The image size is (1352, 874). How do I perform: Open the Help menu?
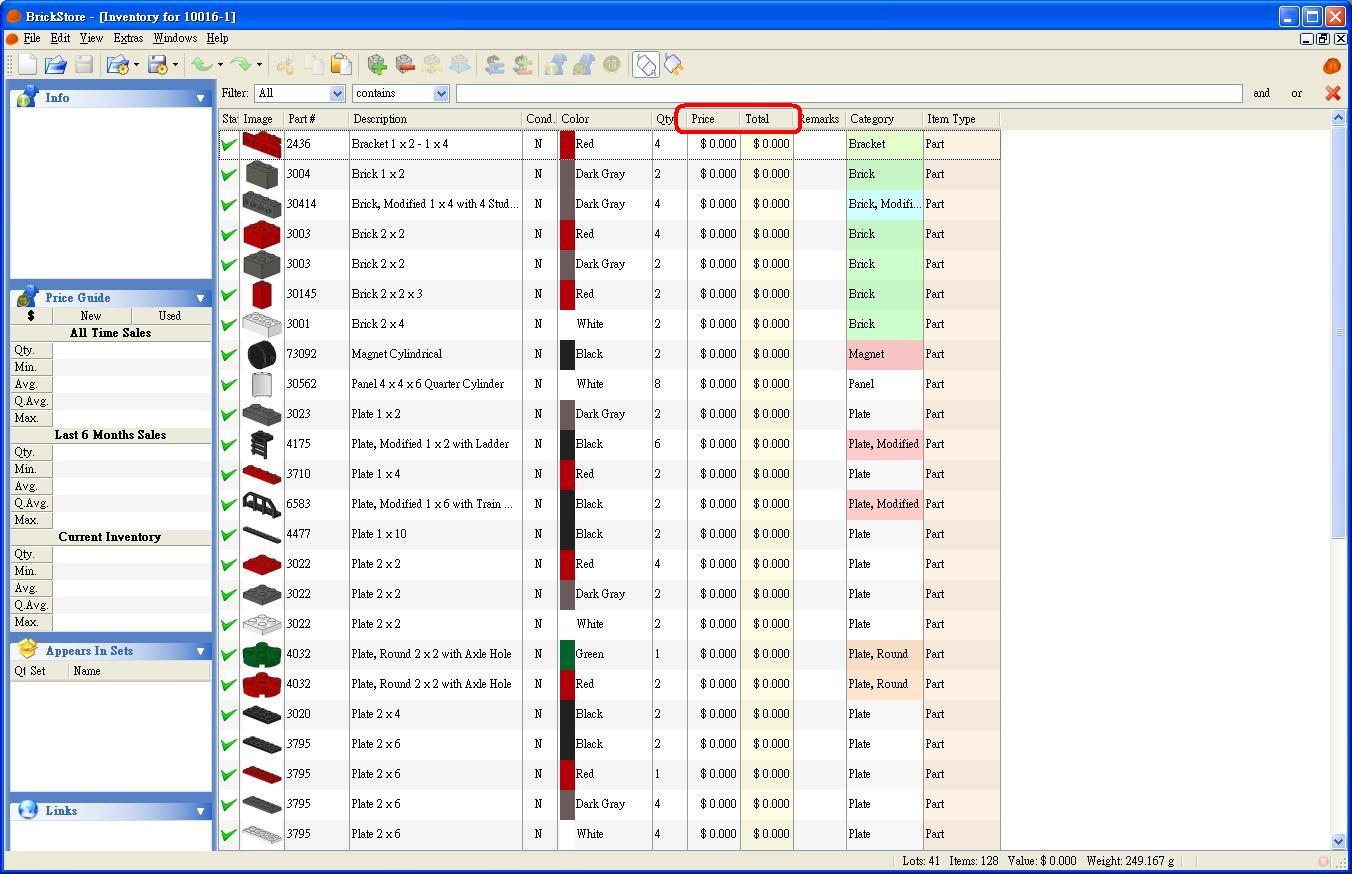coord(217,38)
